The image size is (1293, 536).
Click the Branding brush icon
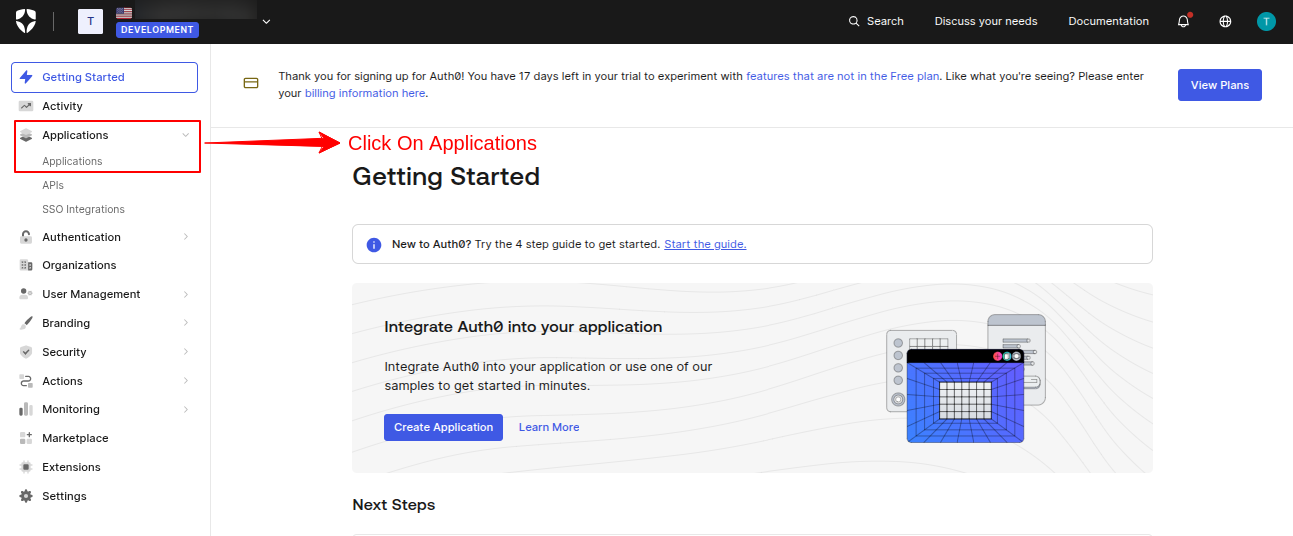point(26,323)
